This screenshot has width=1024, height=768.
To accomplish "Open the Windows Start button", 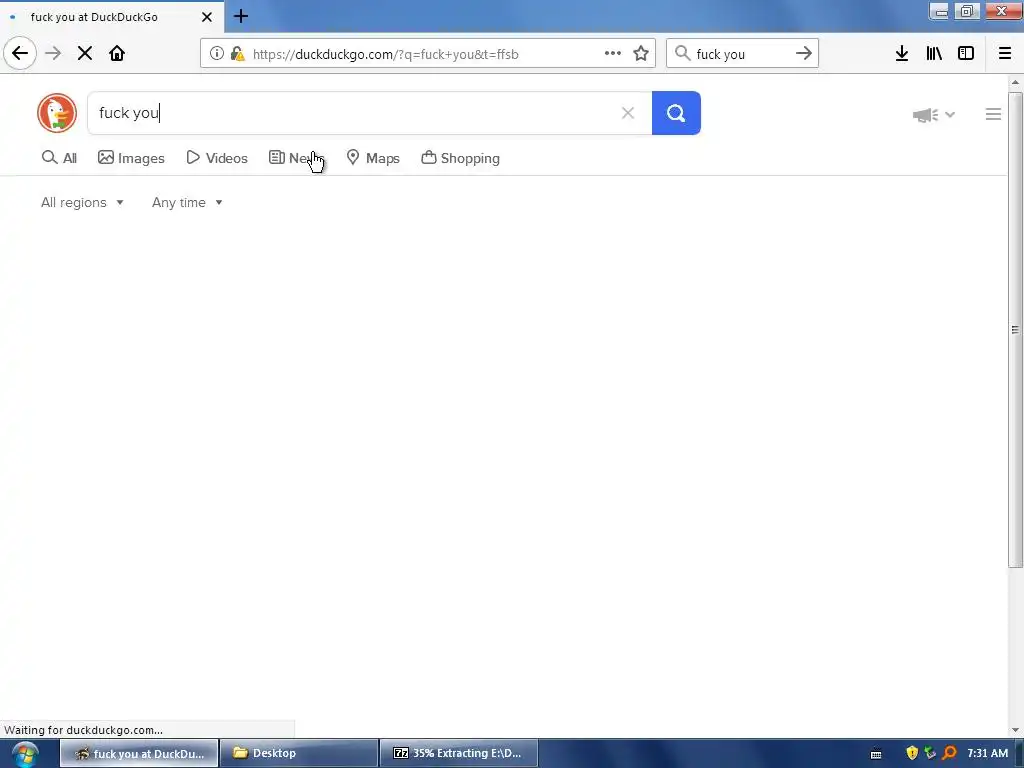I will (25, 754).
